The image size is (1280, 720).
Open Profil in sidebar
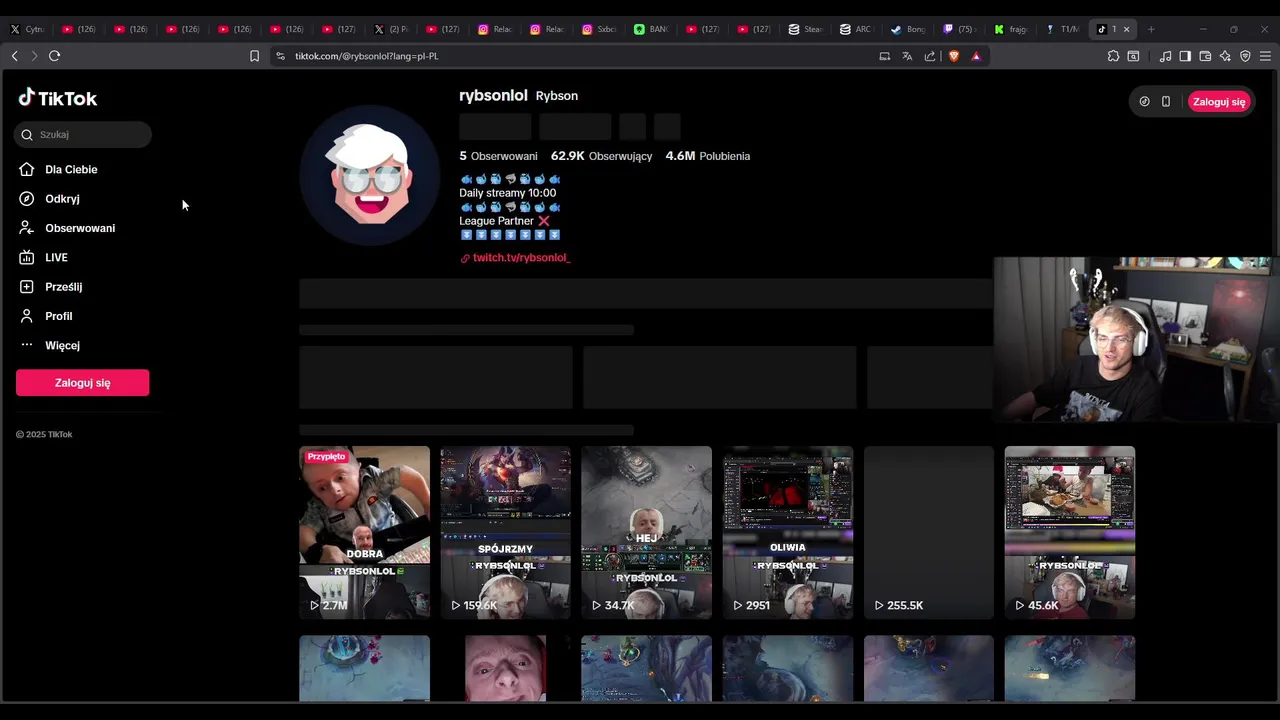click(58, 316)
